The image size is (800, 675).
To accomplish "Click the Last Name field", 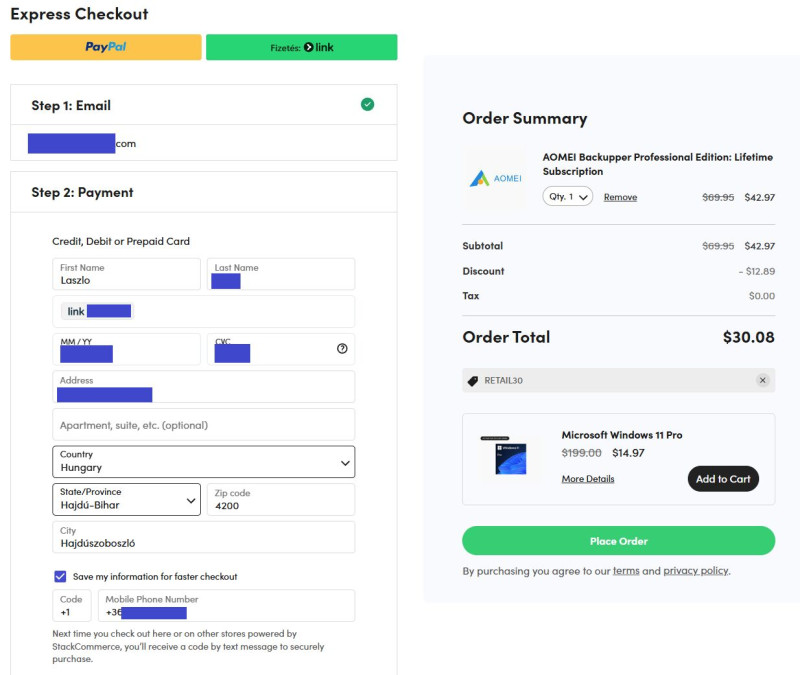I will 281,274.
